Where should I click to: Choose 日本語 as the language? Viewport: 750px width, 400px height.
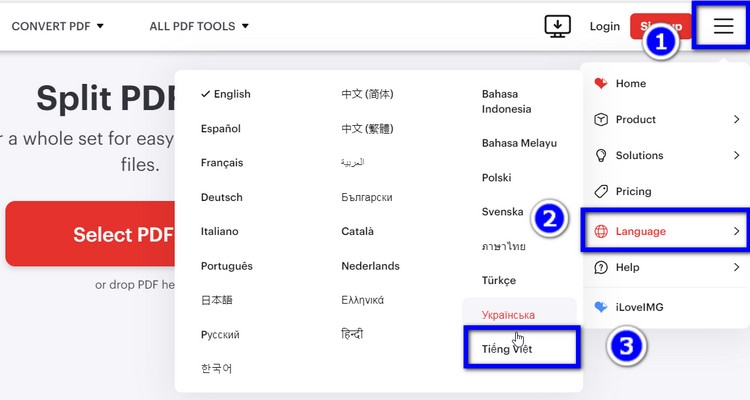217,300
